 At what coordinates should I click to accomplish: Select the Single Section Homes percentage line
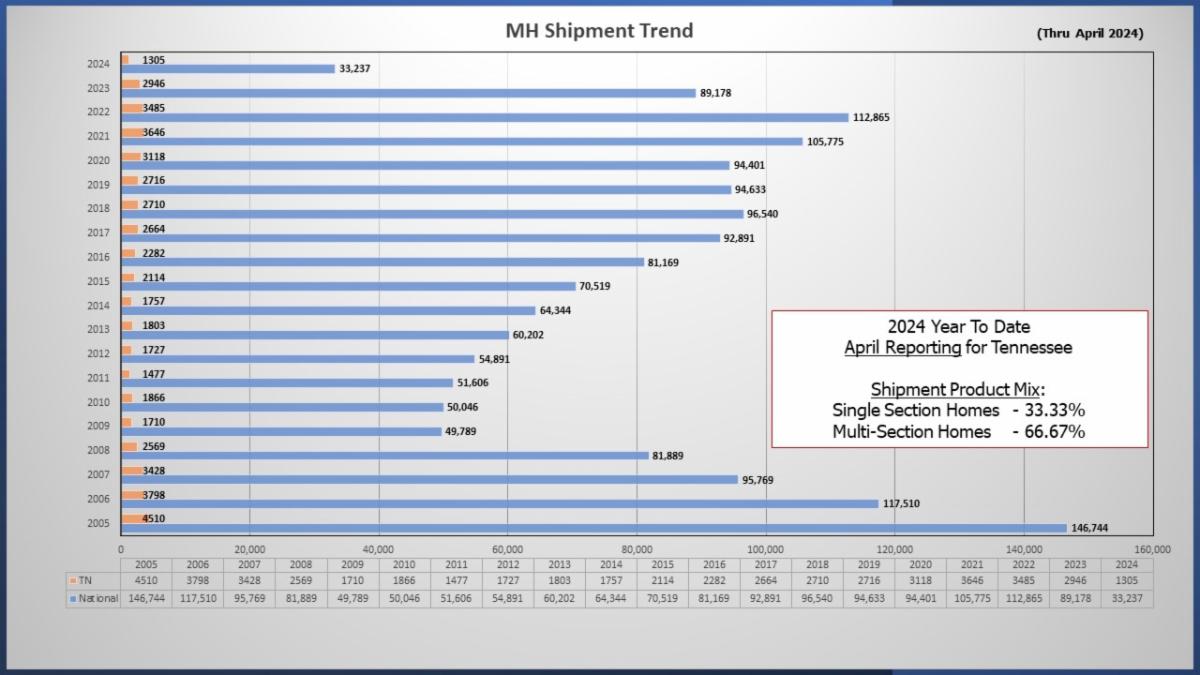pyautogui.click(x=958, y=410)
